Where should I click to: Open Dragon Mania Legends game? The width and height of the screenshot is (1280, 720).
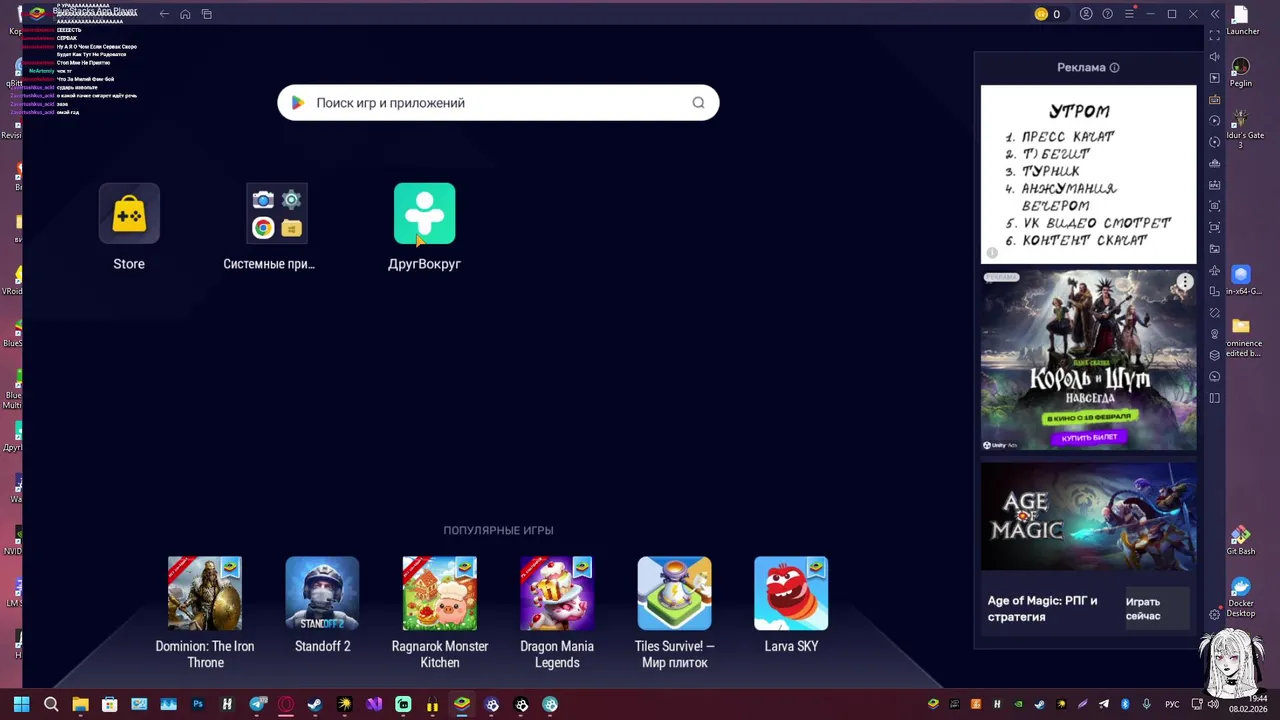[x=557, y=612]
